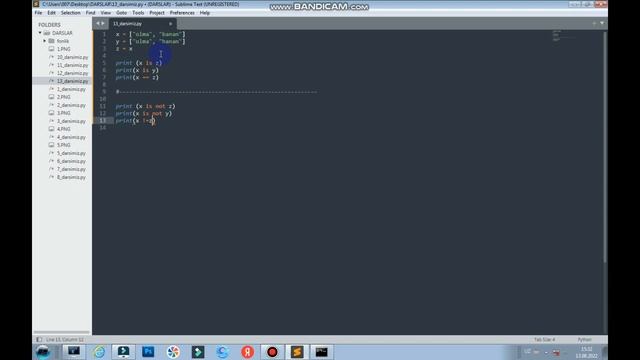The width and height of the screenshot is (640, 360).
Task: Click the dashed comment on line 9
Action: pyautogui.click(x=216, y=92)
